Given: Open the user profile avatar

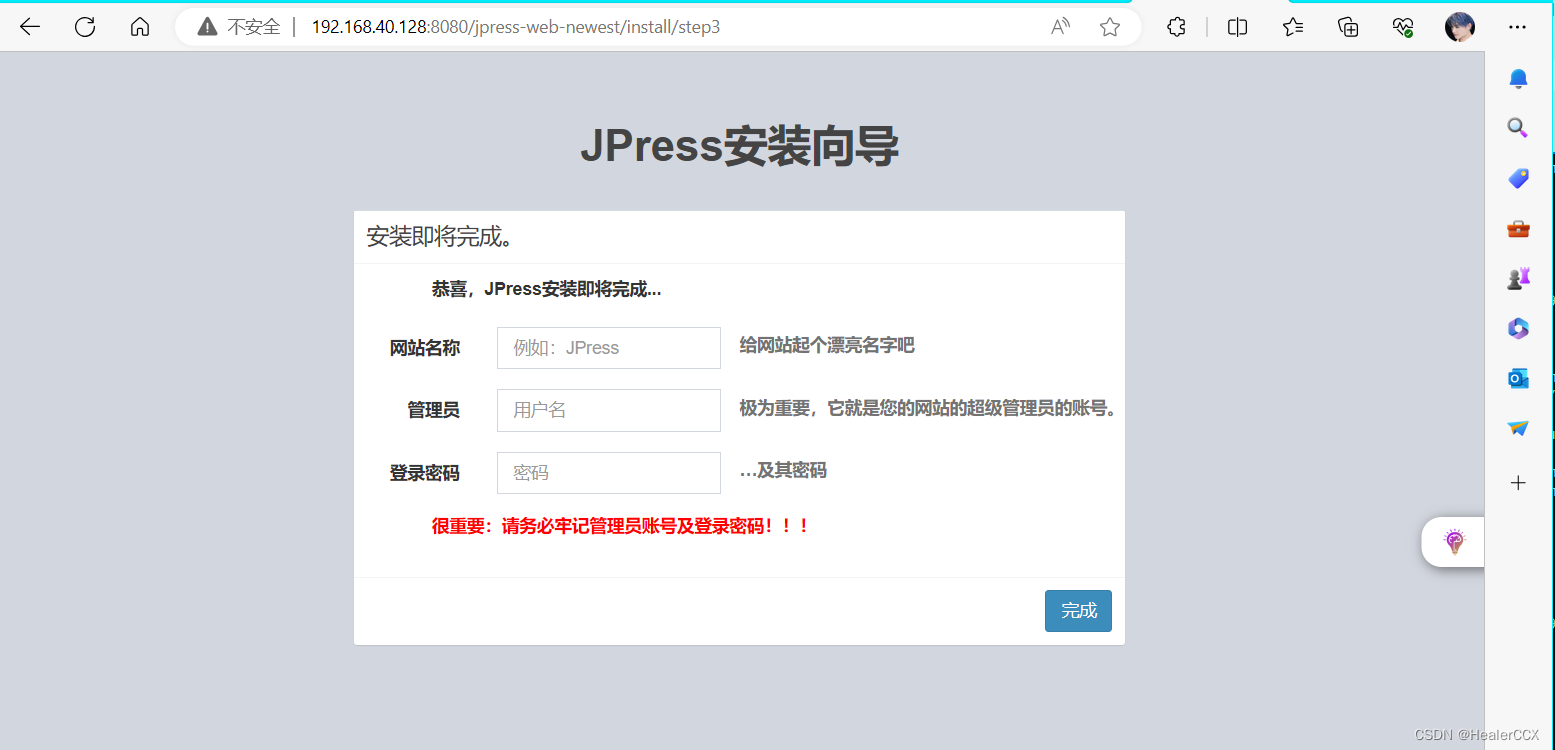Looking at the screenshot, I should point(1460,27).
